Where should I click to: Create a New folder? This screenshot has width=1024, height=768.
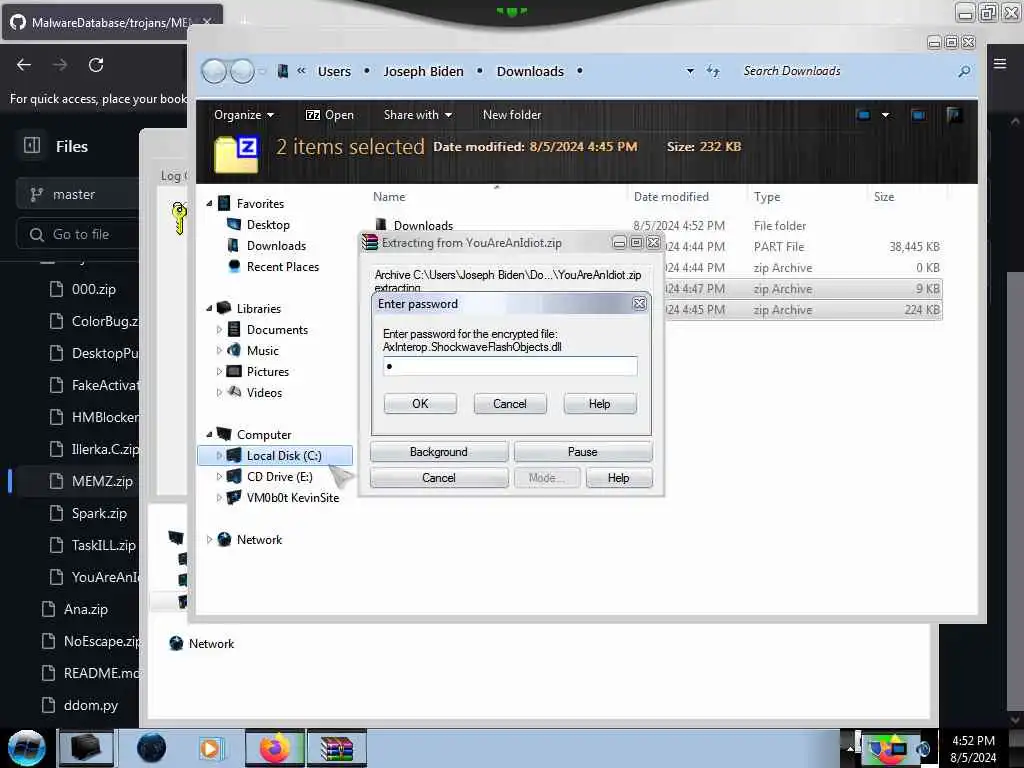[511, 115]
